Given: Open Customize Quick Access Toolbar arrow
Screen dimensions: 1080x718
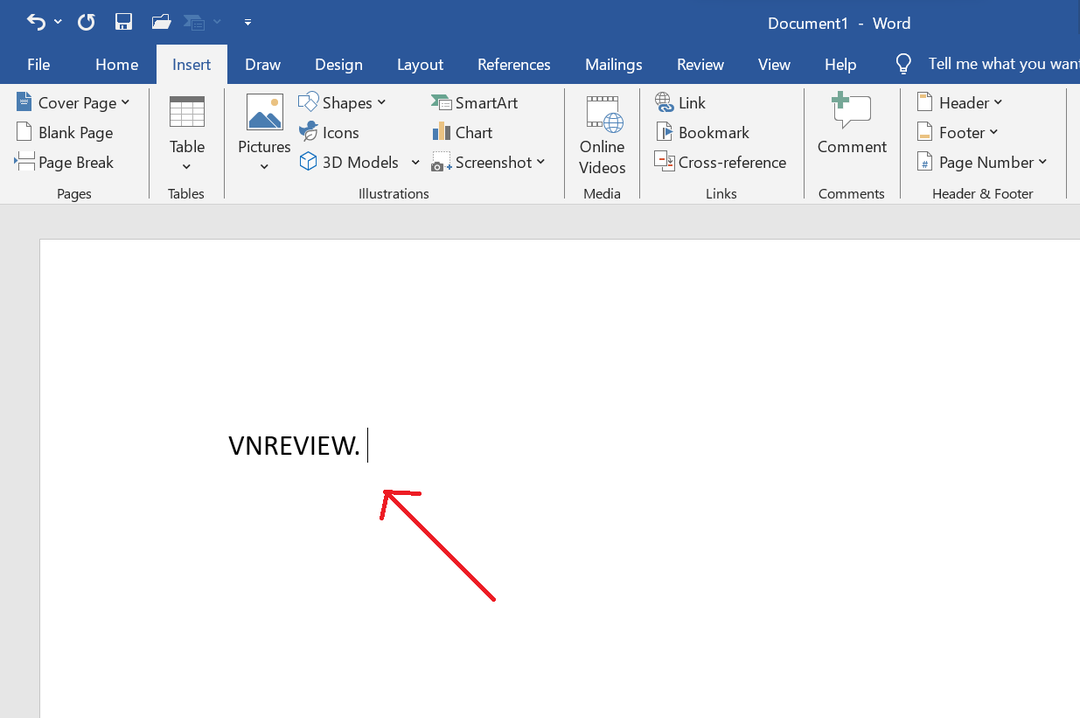Looking at the screenshot, I should coord(248,22).
